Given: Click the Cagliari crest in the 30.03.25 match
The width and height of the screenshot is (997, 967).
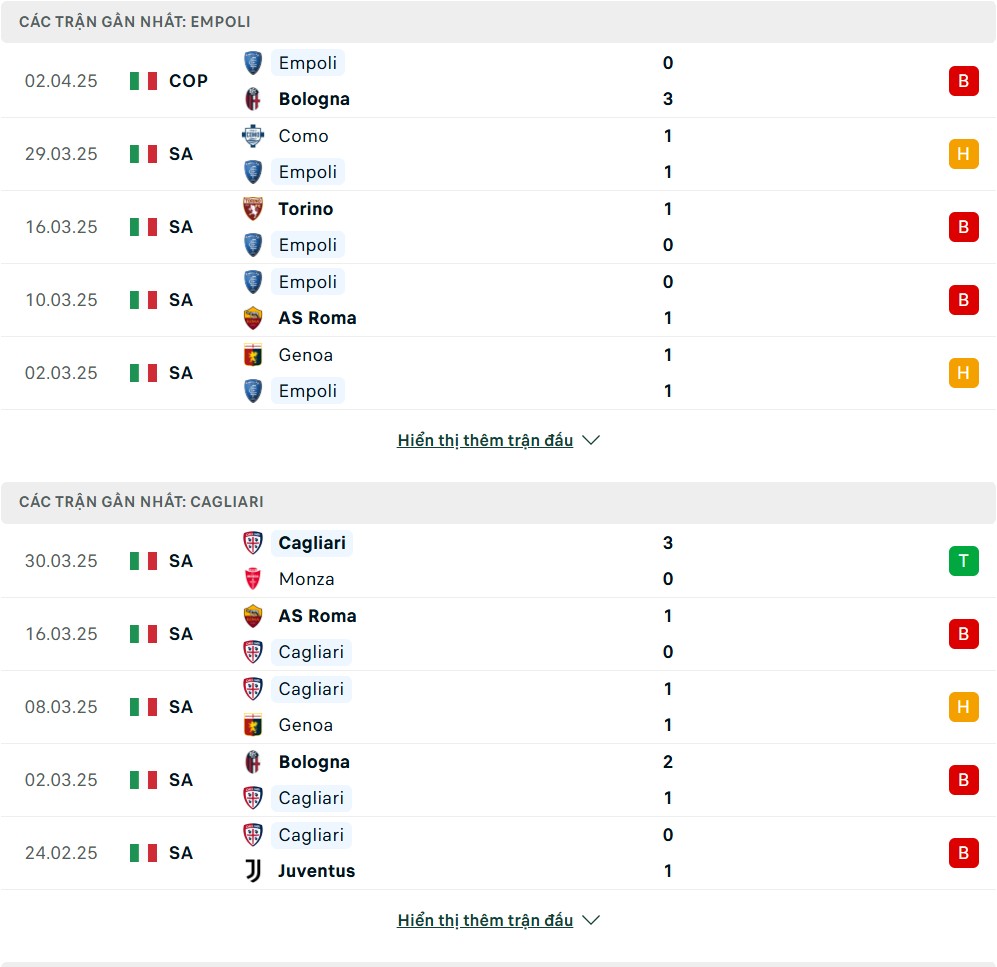Looking at the screenshot, I should click(252, 543).
